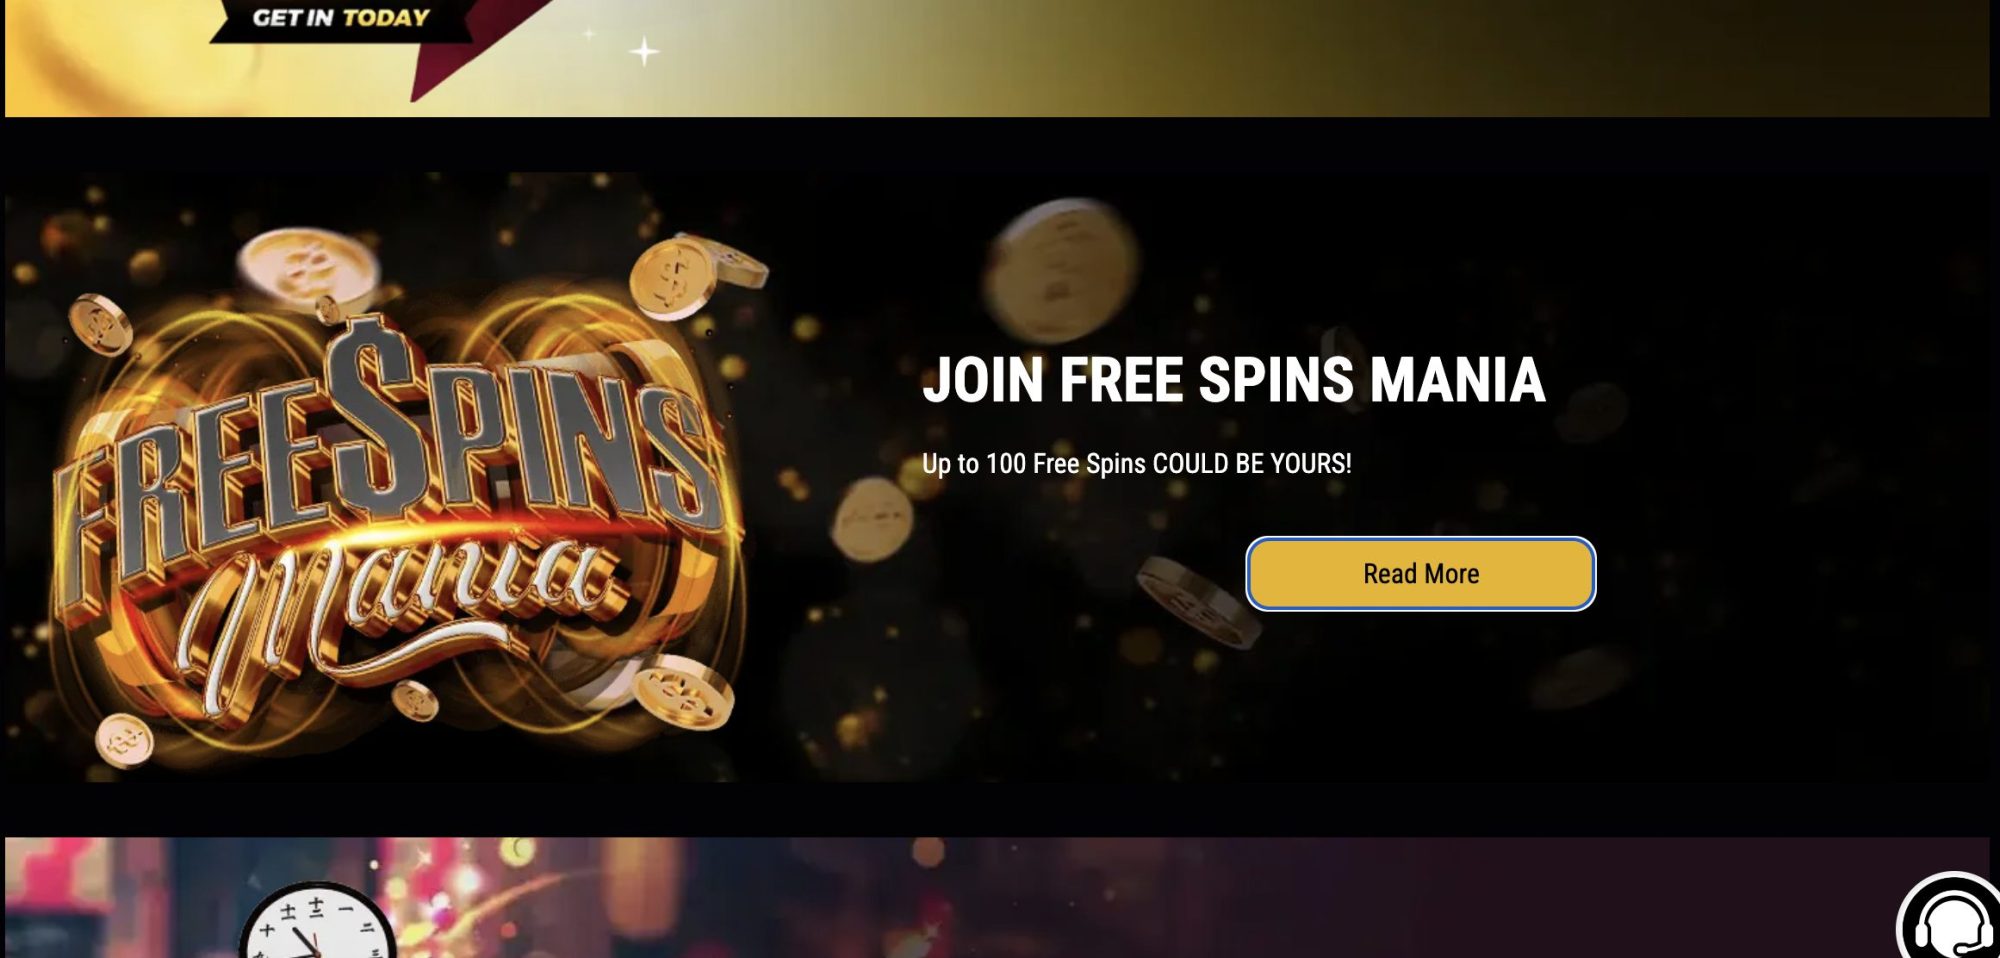Screen dimensions: 2000x958
Task: Open the gold gradient banner at the top
Action: click(997, 58)
